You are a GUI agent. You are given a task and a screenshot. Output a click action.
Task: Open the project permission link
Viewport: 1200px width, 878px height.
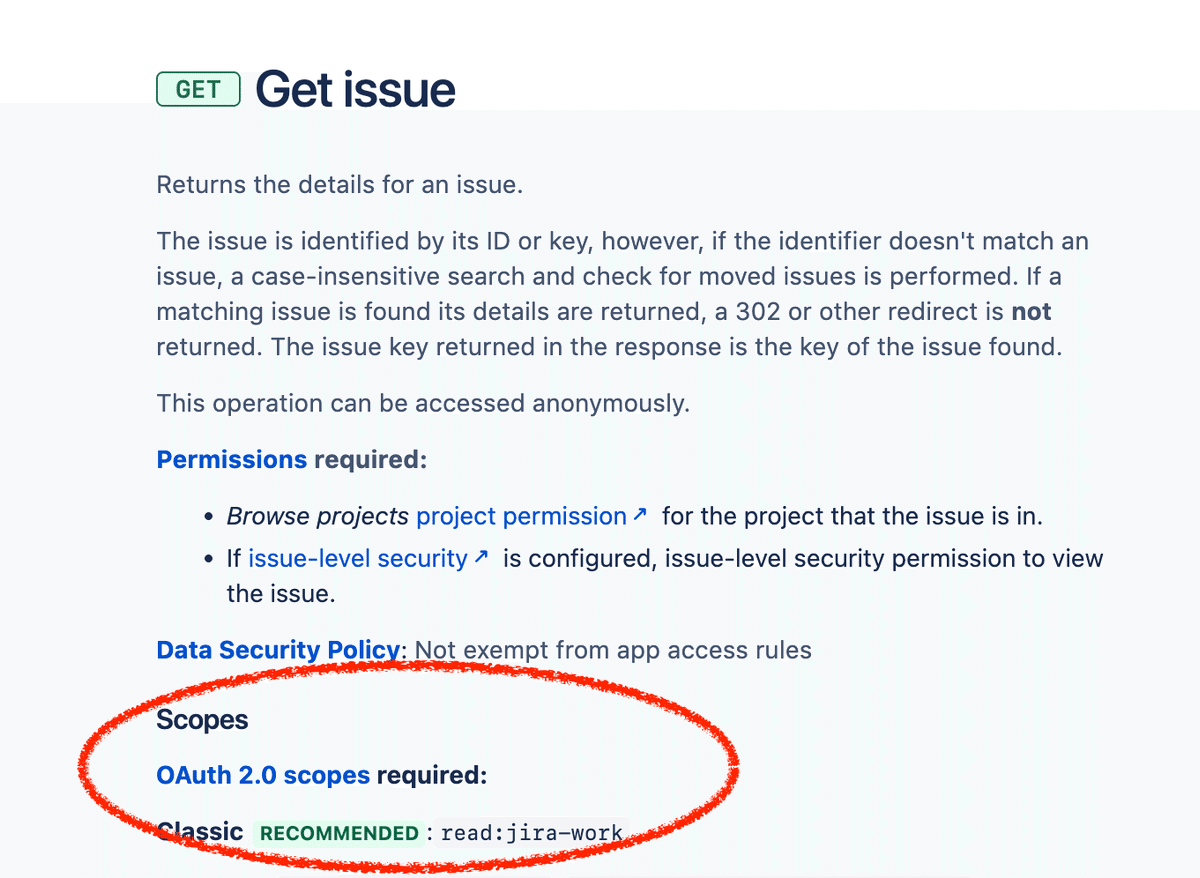(521, 516)
